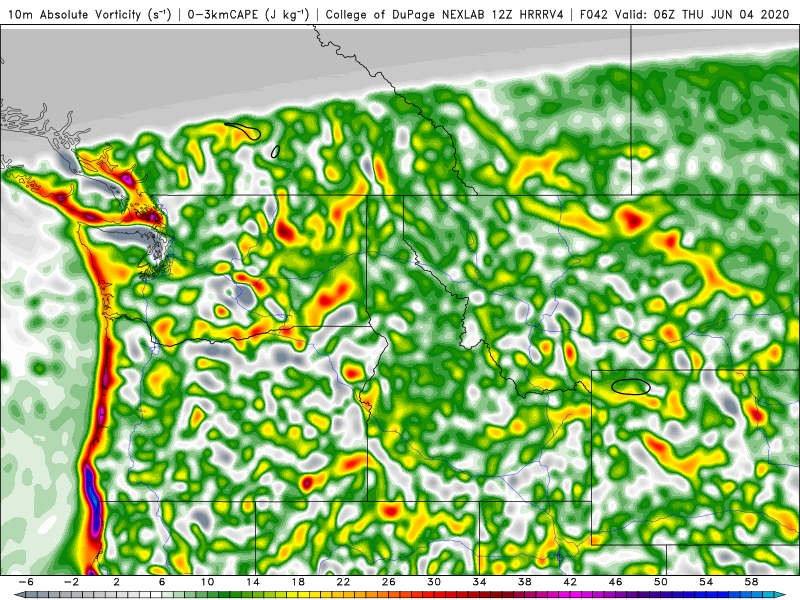The width and height of the screenshot is (800, 600).
Task: Click the '14' color scale label
Action: [x=253, y=582]
